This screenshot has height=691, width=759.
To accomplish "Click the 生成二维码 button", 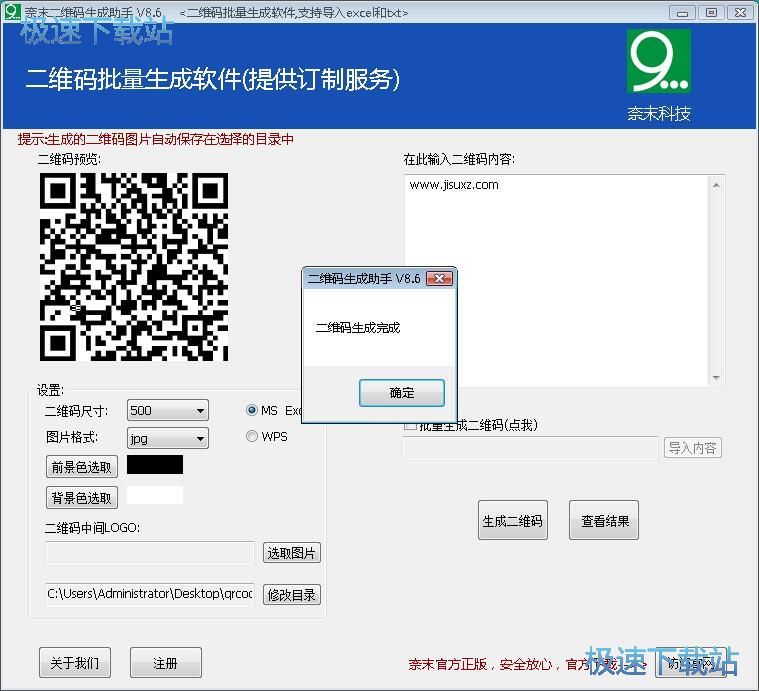I will pyautogui.click(x=513, y=520).
